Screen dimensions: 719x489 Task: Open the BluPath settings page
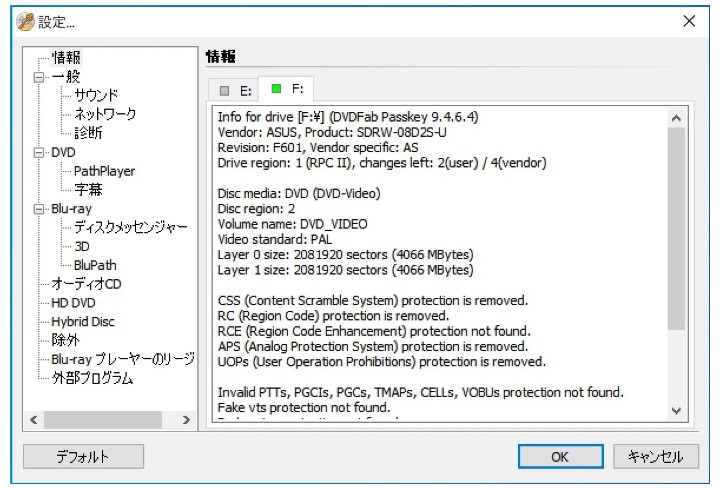95,265
